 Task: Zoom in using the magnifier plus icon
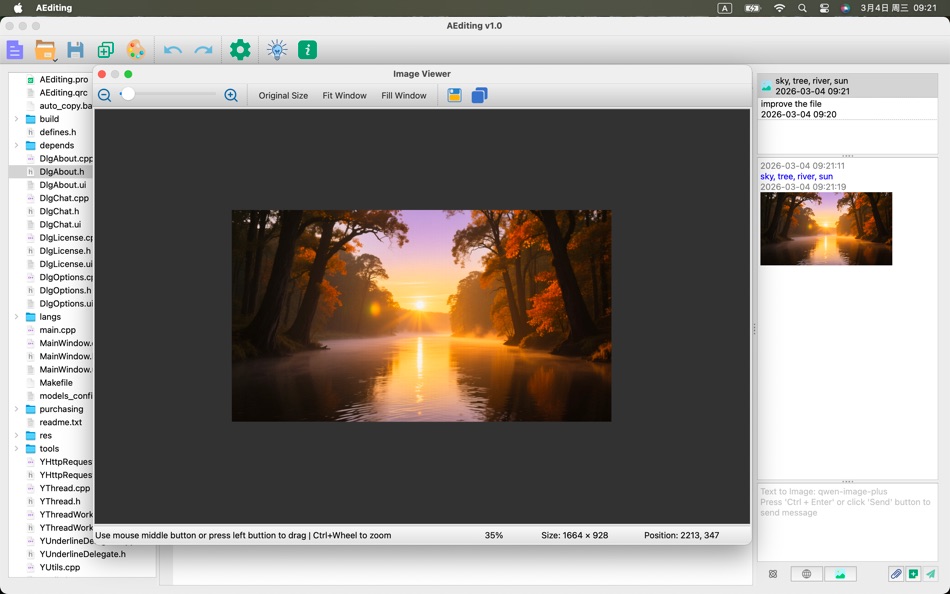(231, 95)
